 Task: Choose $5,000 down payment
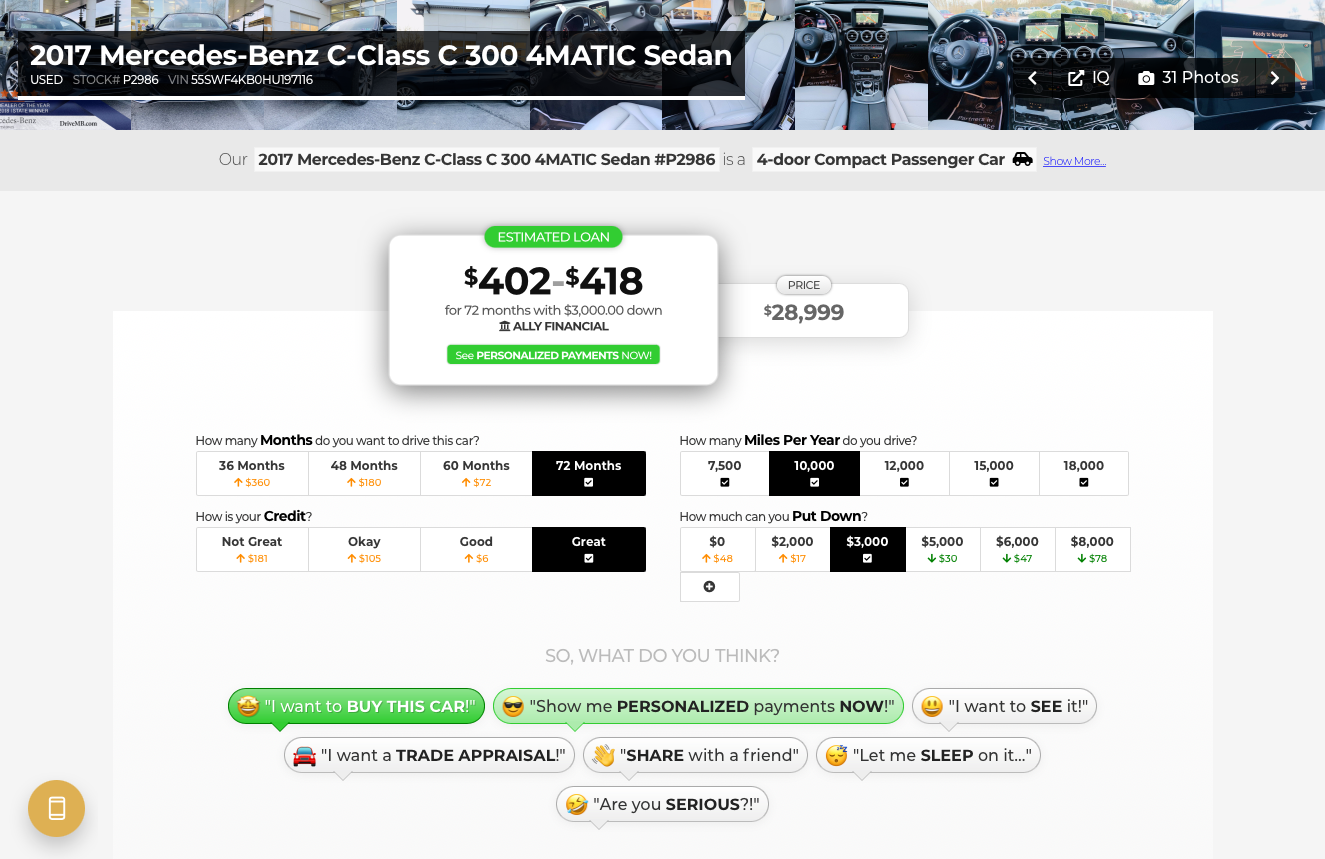point(942,549)
